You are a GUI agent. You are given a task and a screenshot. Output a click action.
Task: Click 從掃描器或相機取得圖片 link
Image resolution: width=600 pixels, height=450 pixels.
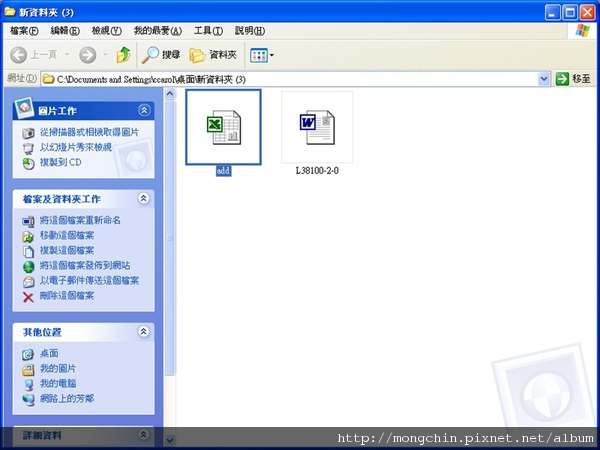pos(89,132)
